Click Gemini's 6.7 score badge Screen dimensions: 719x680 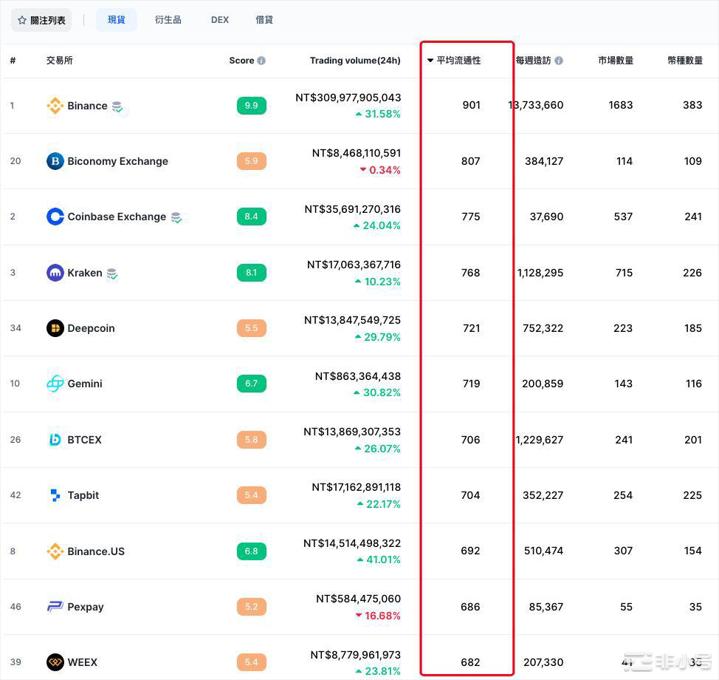251,383
